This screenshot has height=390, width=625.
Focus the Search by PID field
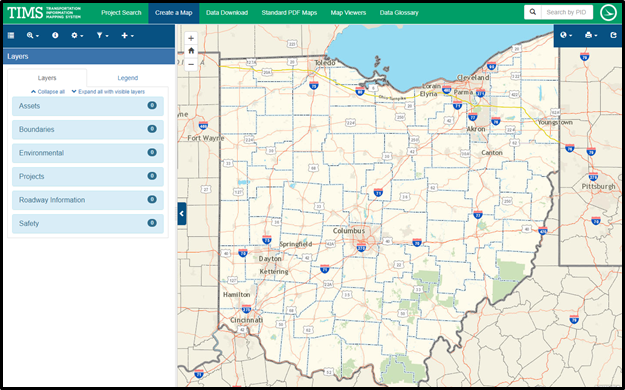tap(567, 12)
